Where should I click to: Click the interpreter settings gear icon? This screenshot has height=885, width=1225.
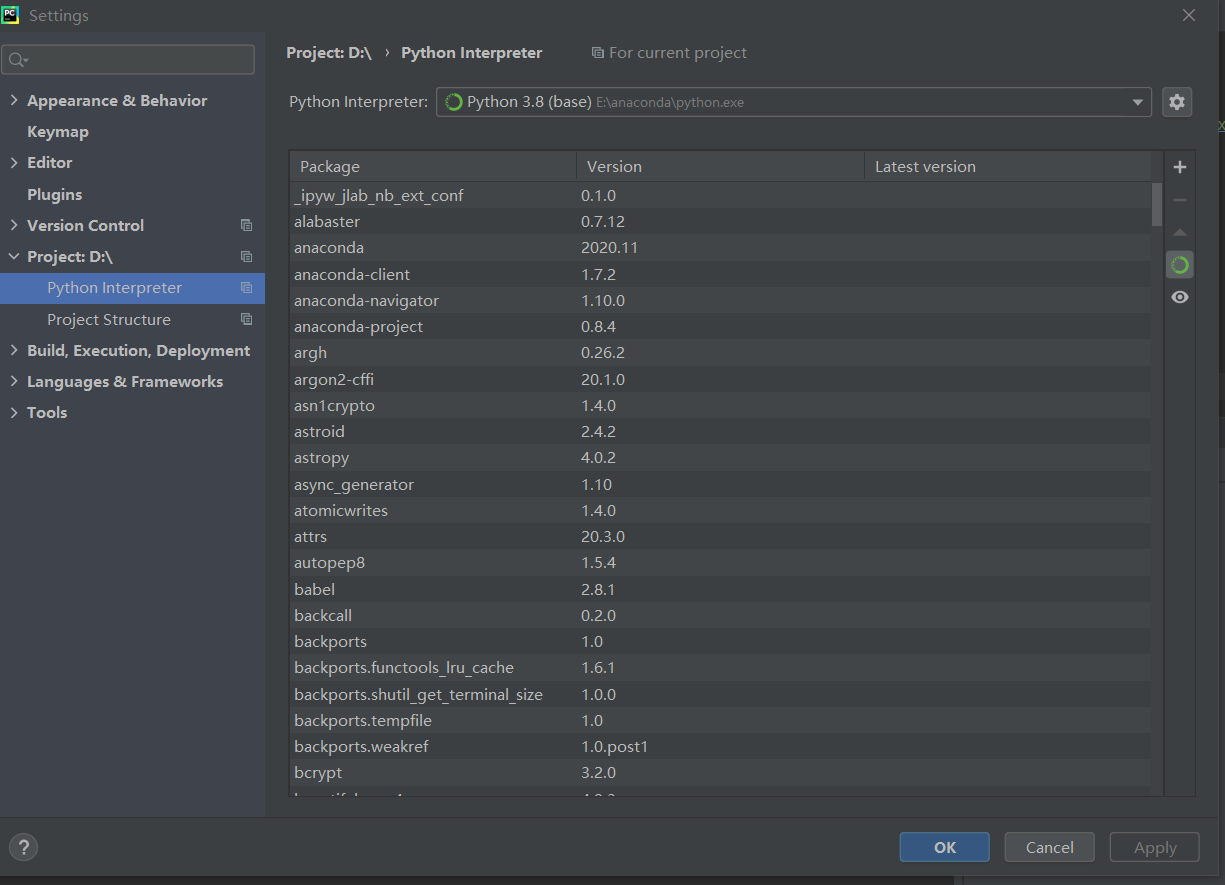pos(1177,102)
